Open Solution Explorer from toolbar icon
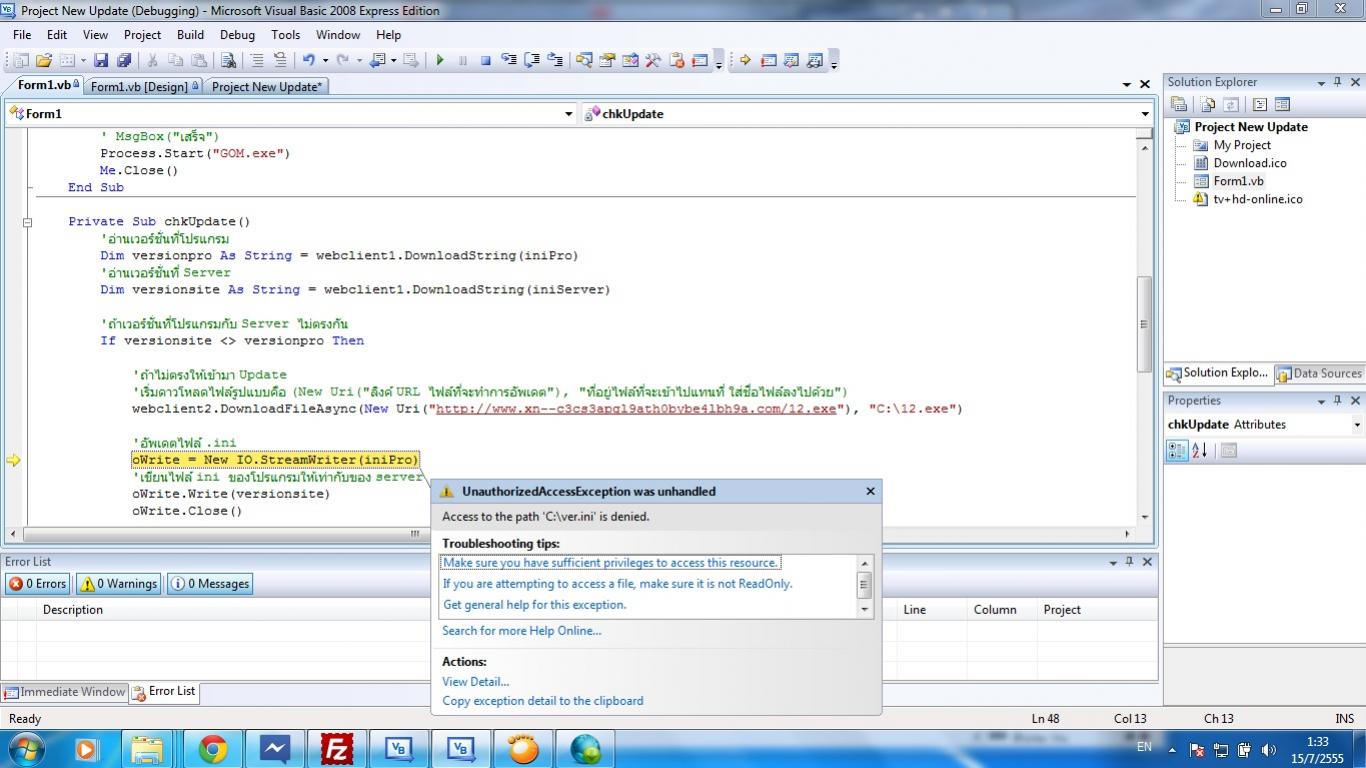 click(x=584, y=60)
